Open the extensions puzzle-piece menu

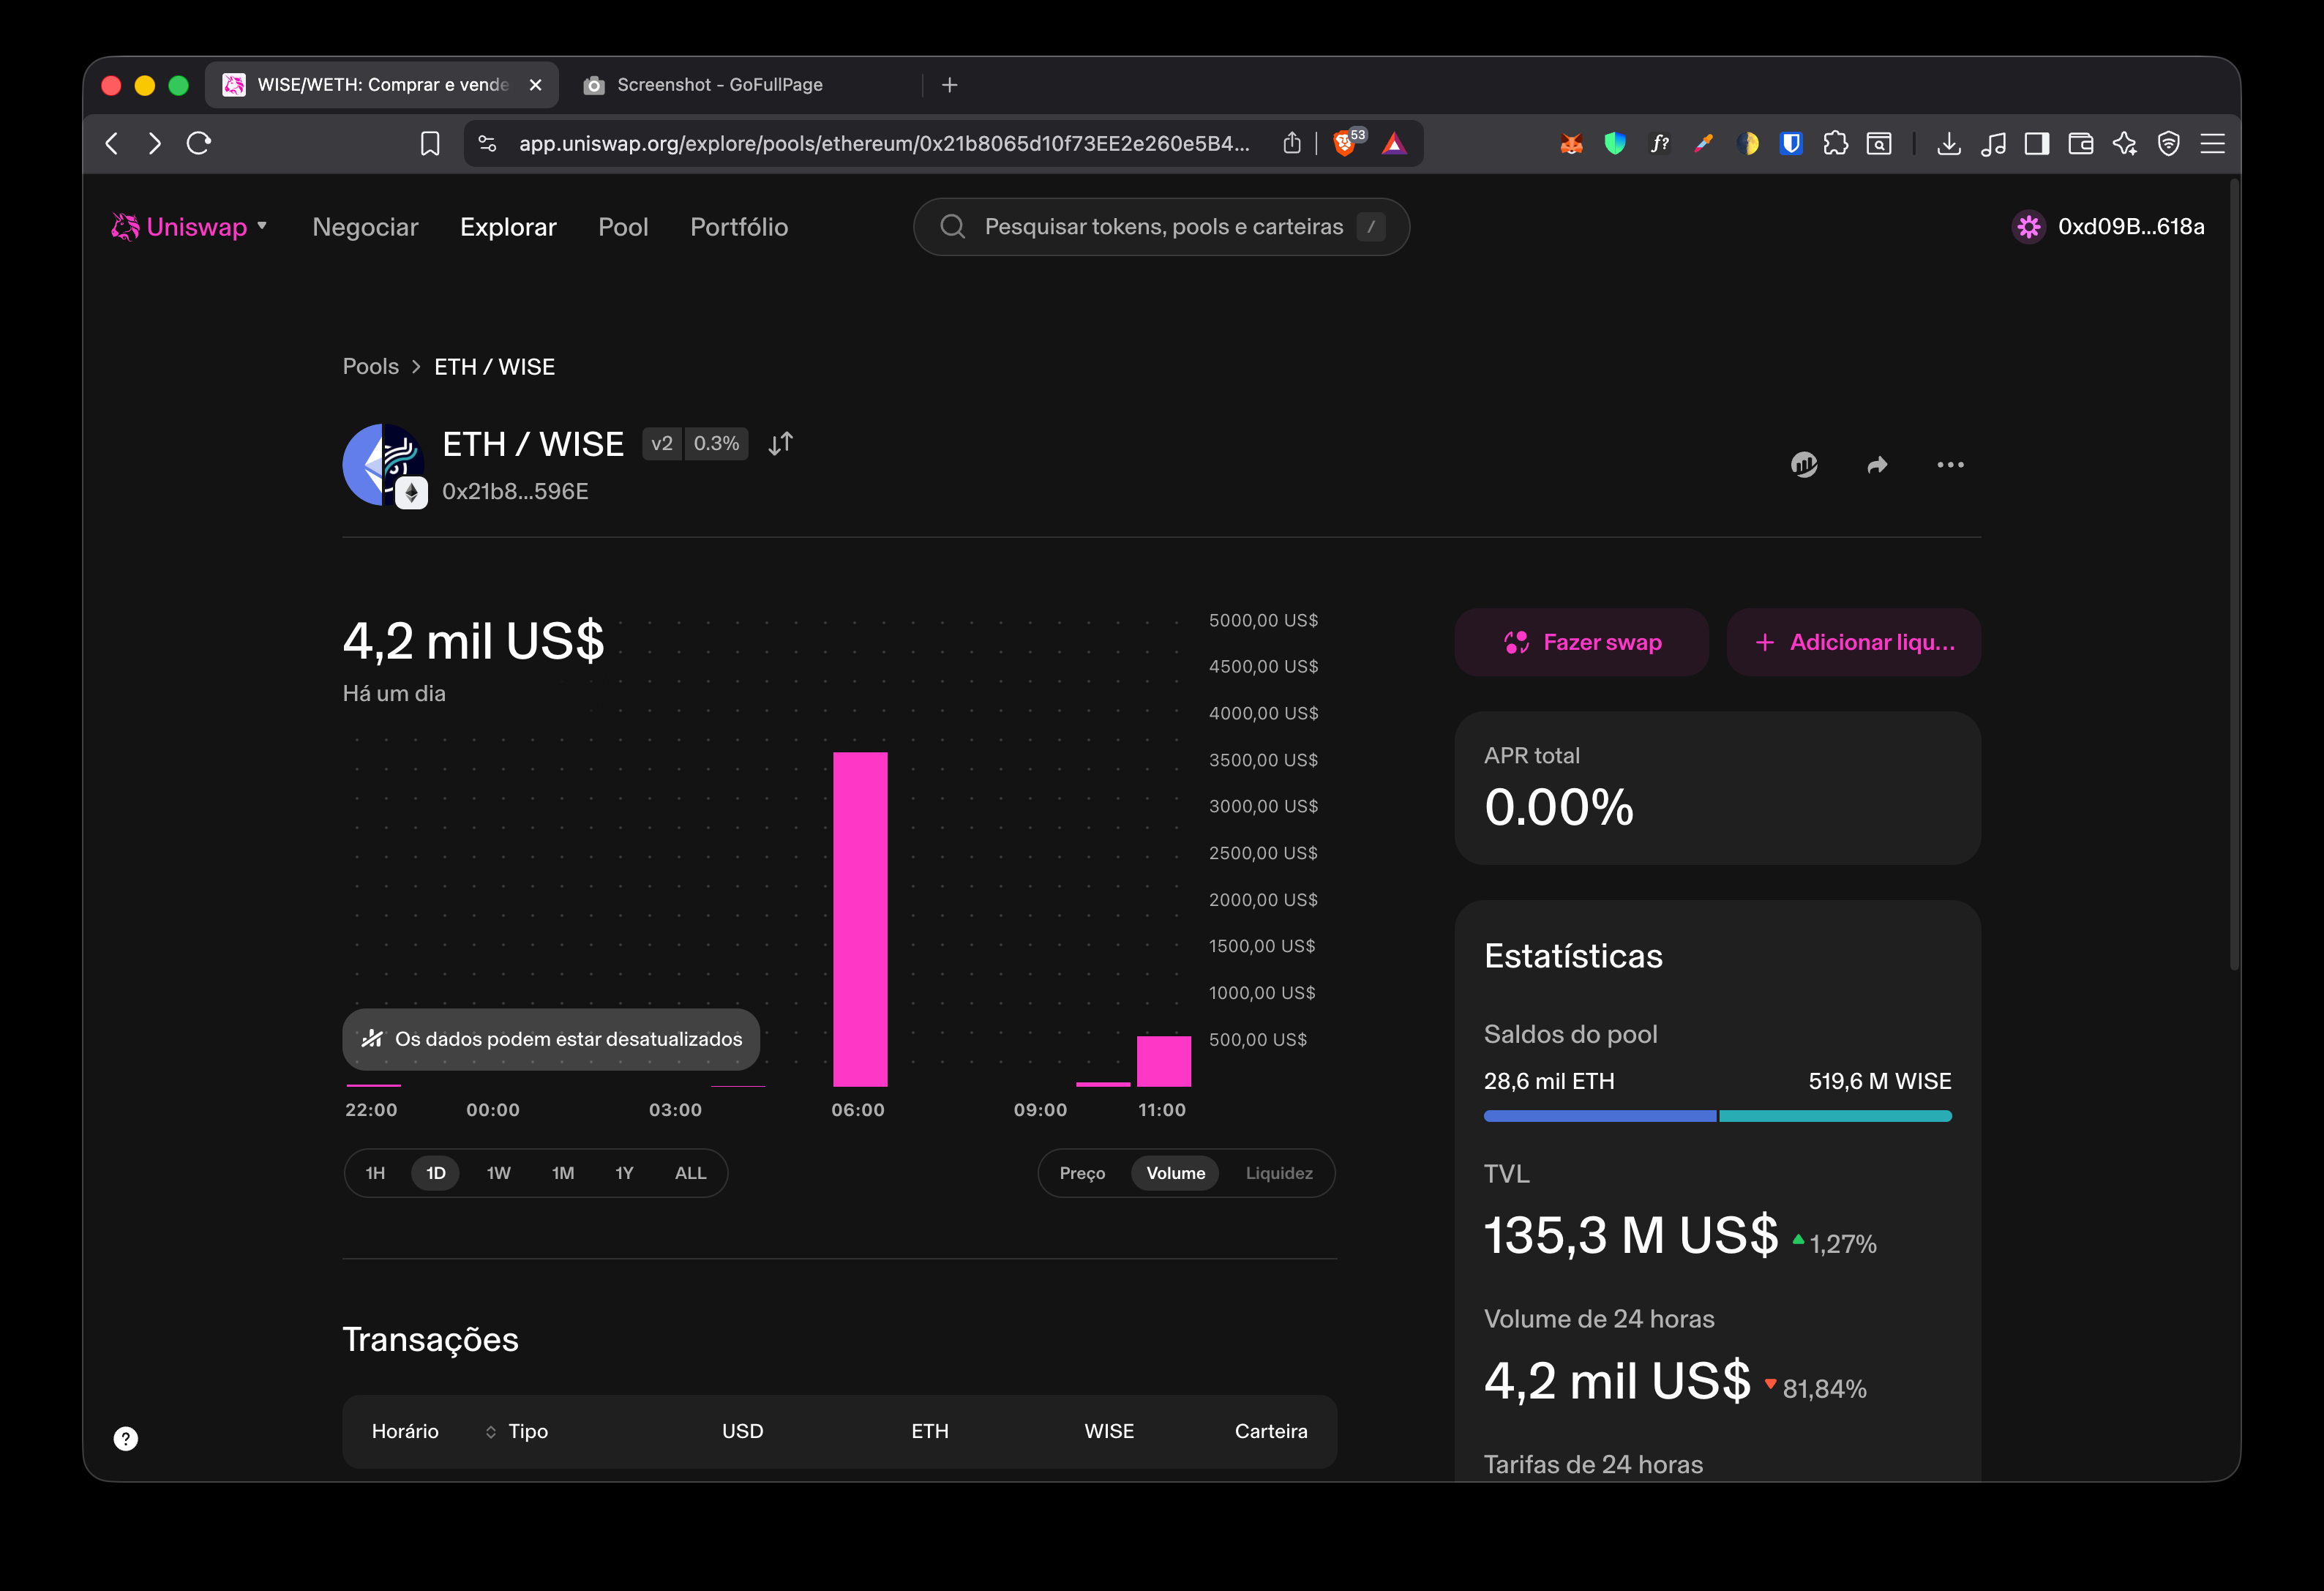1835,144
